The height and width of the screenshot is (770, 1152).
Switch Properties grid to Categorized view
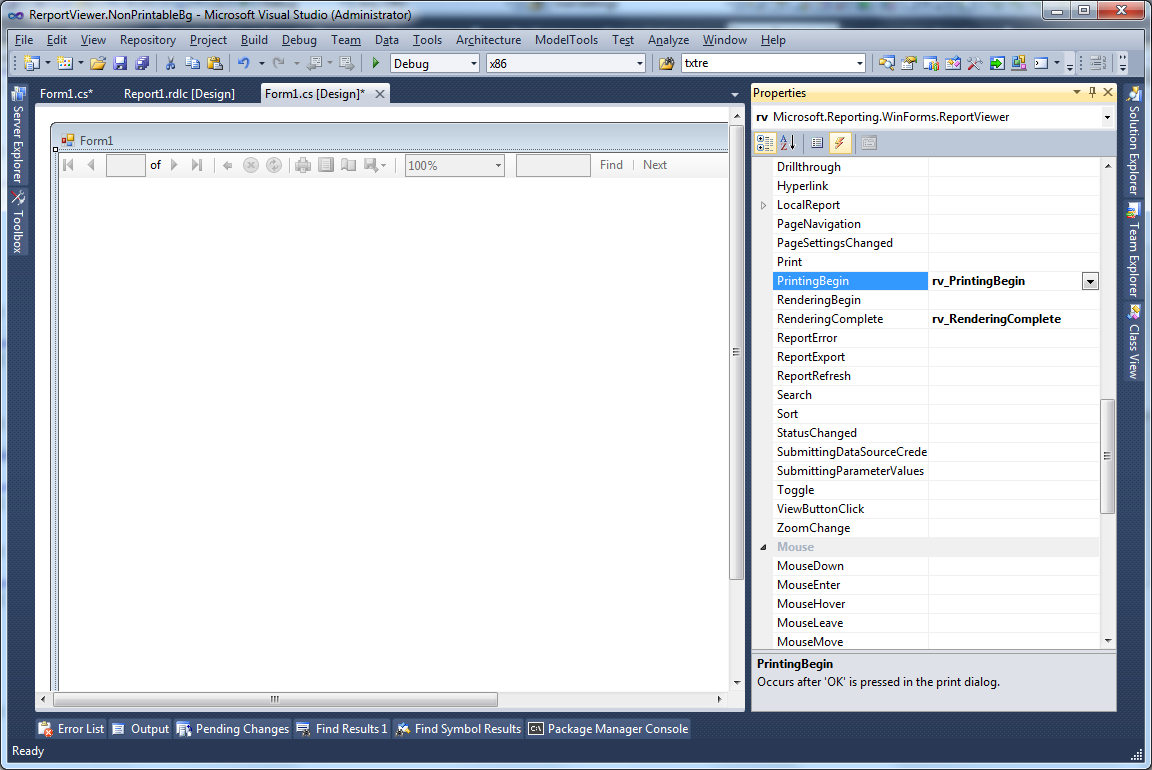coord(765,143)
